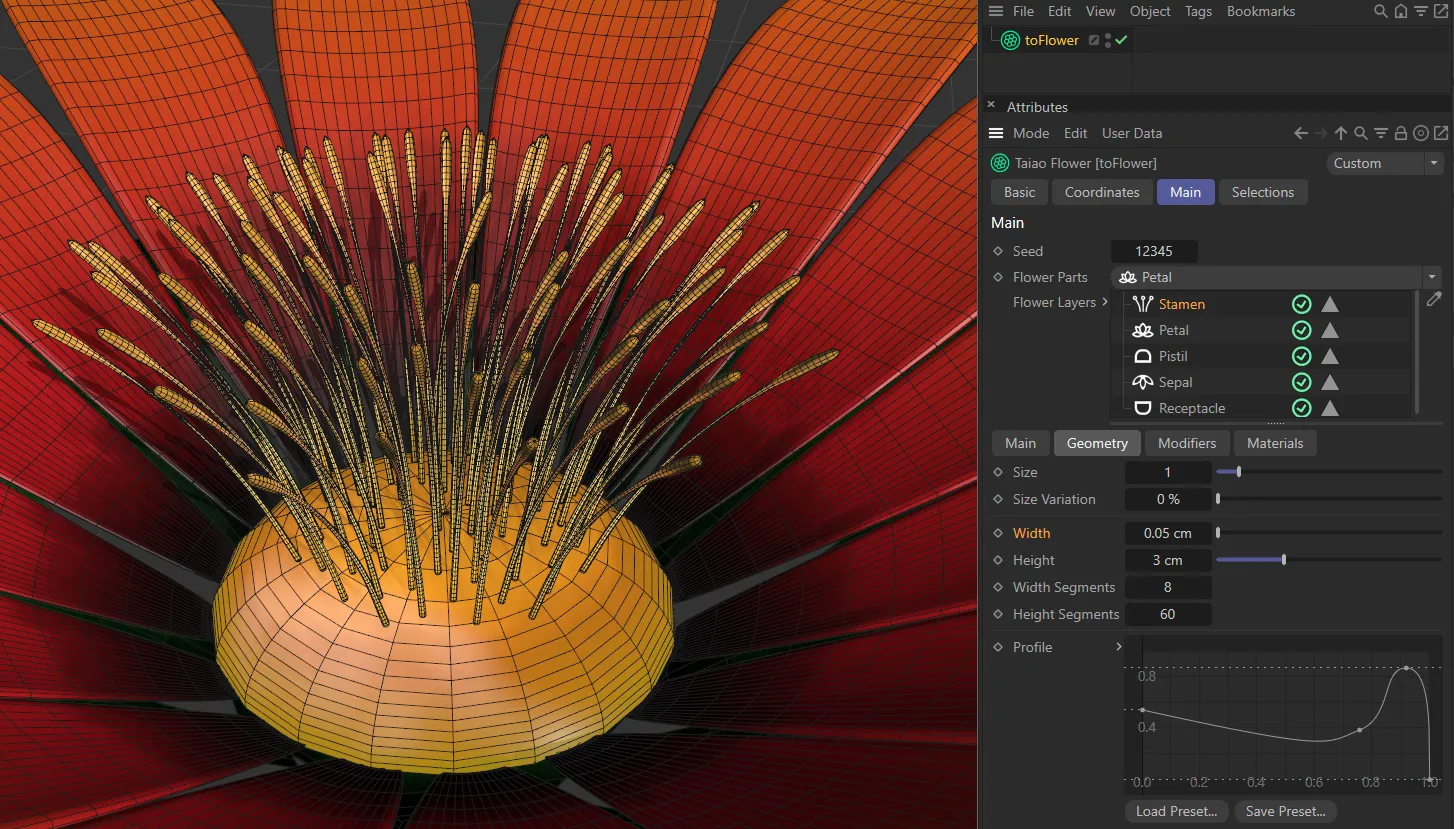Screen dimensions: 1454x829
Task: Click the filter icon next to the search
Action: [1380, 132]
